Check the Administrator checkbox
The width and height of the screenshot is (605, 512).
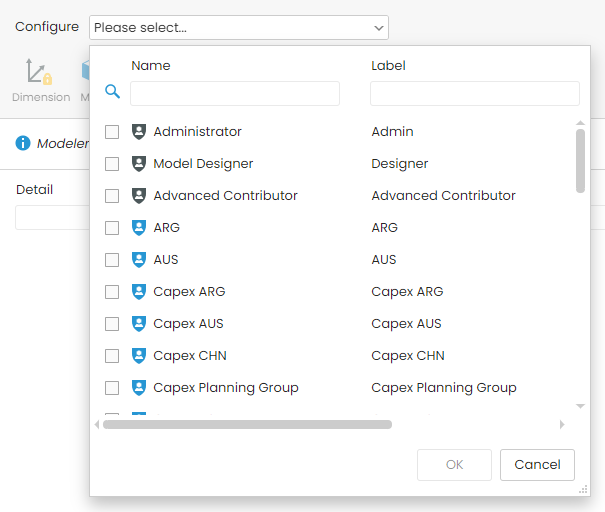tap(112, 132)
